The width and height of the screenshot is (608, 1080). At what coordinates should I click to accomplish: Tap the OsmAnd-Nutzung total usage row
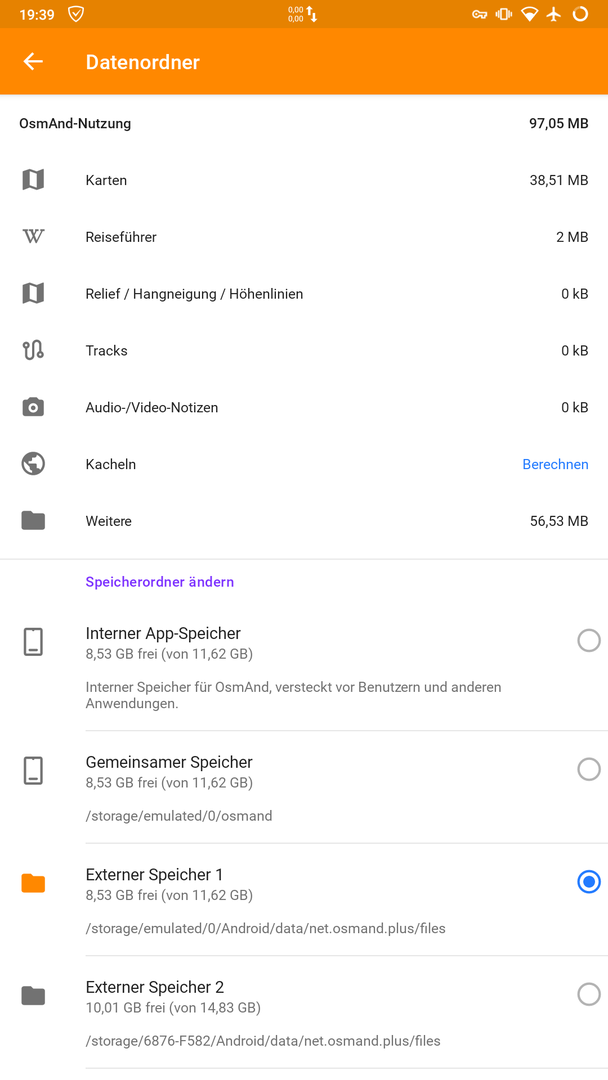pyautogui.click(x=304, y=124)
